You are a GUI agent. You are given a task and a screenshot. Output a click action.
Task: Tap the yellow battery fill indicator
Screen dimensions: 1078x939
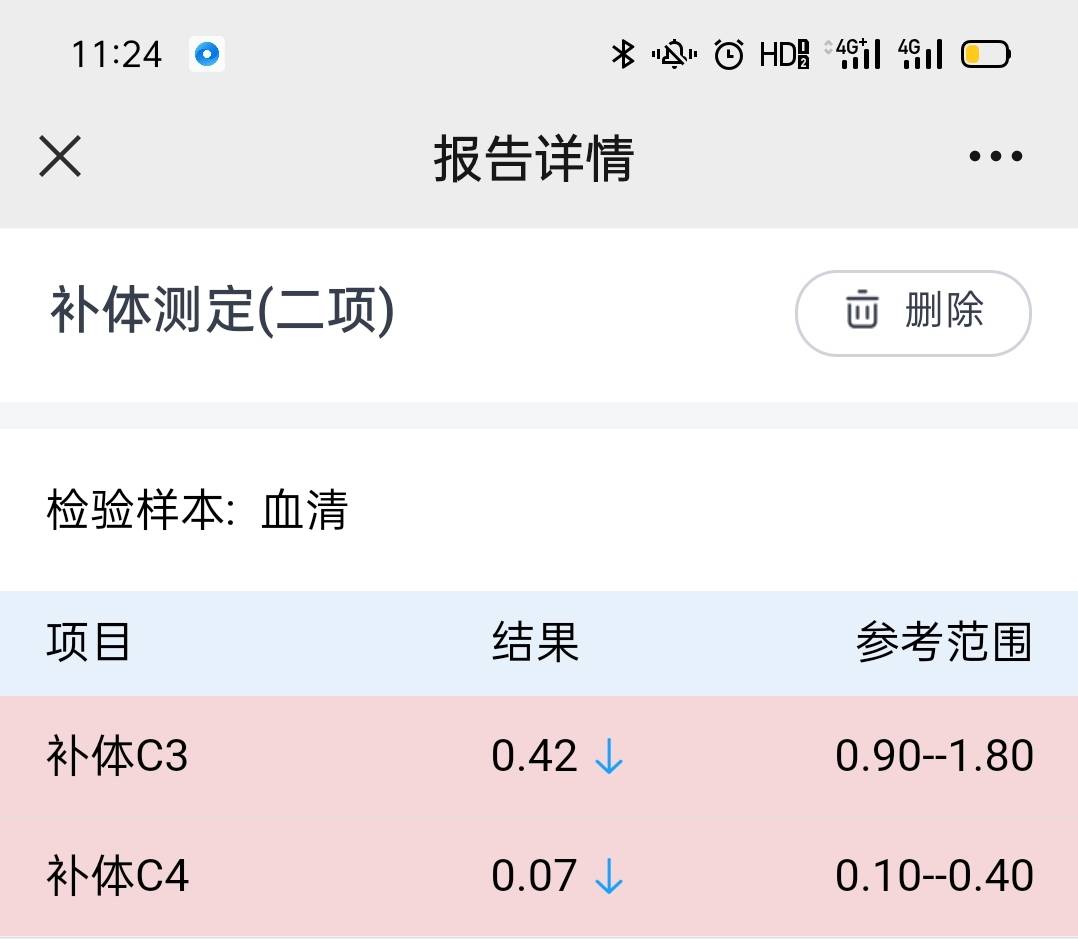coord(972,55)
